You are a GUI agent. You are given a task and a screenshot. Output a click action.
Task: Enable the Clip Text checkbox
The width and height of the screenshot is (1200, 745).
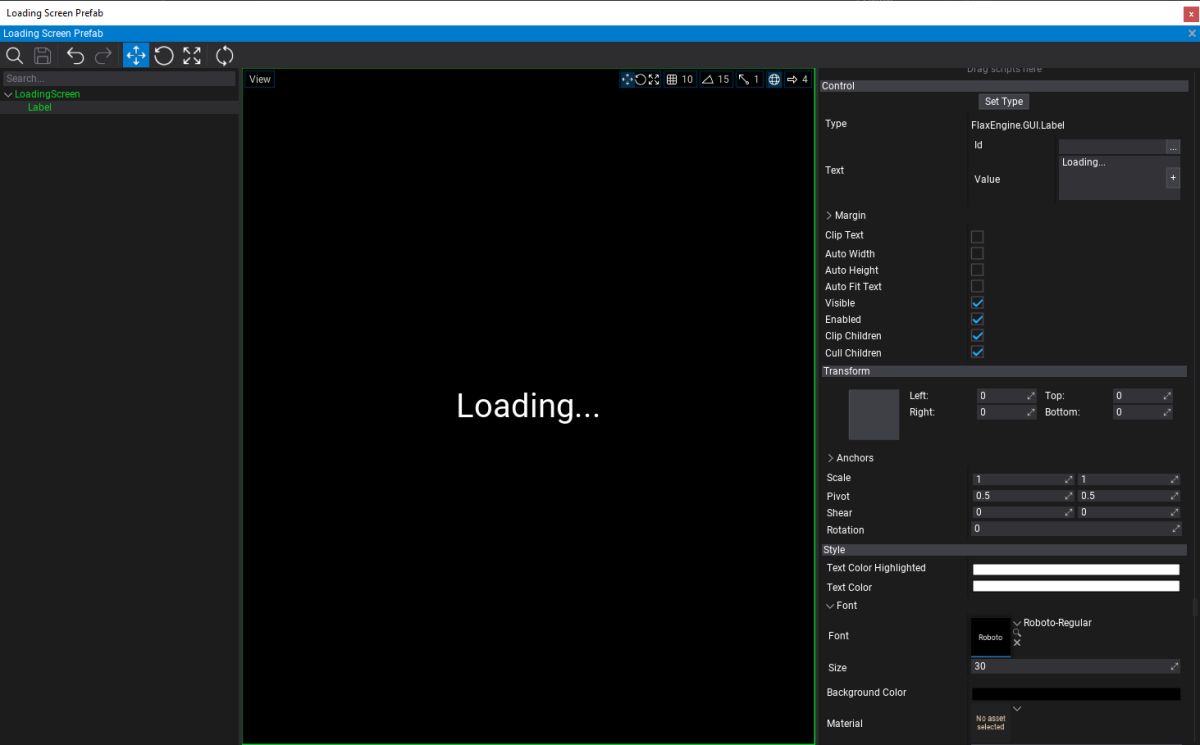977,237
